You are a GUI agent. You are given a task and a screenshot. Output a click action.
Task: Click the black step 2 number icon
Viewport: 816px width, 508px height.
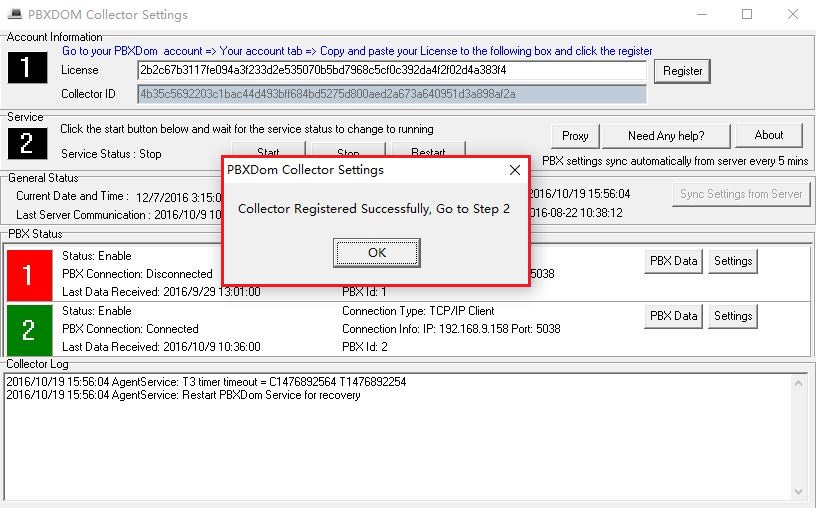coord(27,143)
